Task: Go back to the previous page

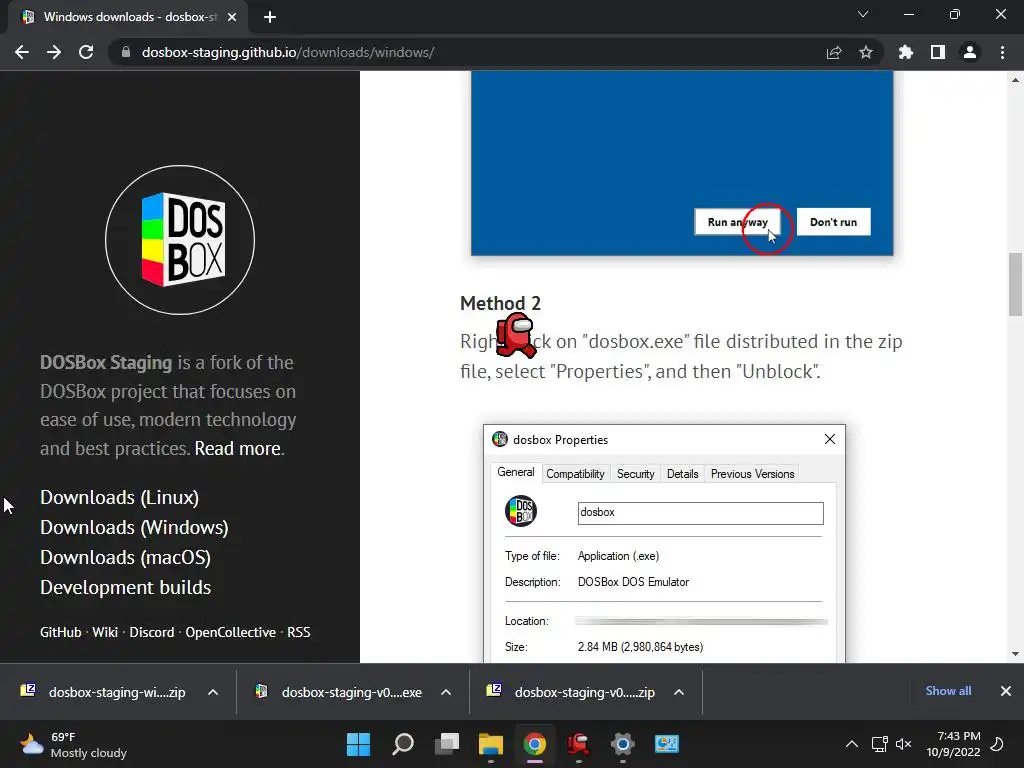Action: (22, 52)
